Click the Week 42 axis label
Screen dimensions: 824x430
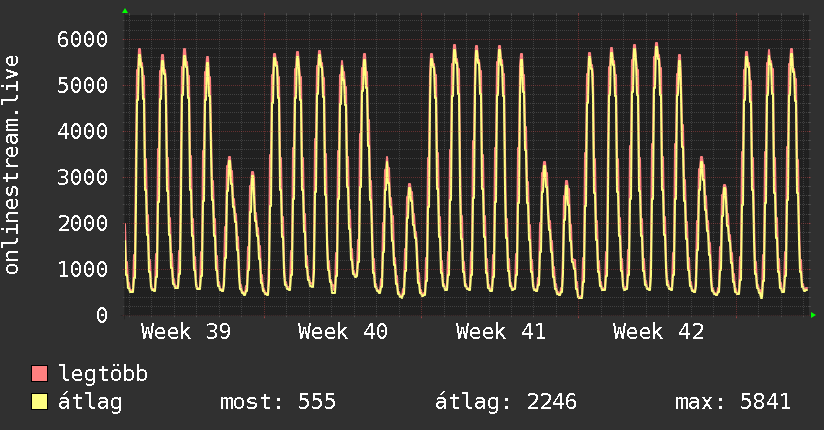[x=658, y=332]
